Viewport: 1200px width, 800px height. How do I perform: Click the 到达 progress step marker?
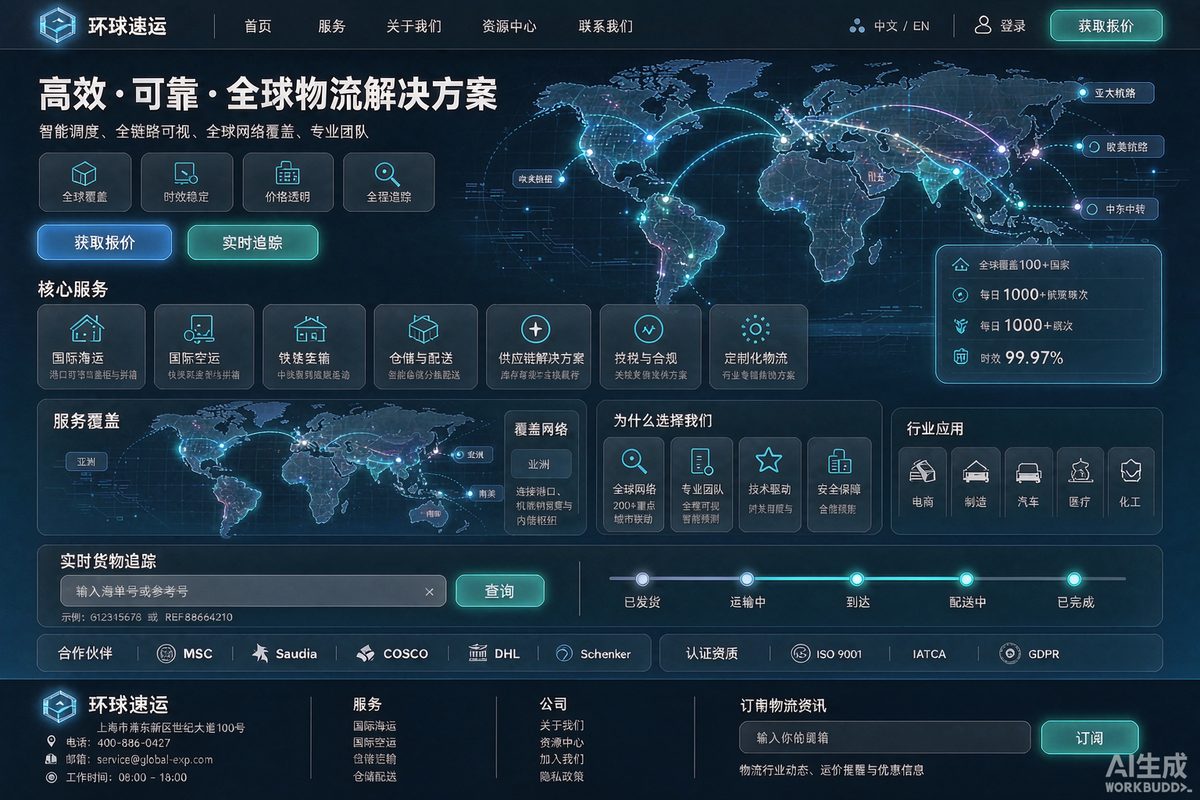857,579
